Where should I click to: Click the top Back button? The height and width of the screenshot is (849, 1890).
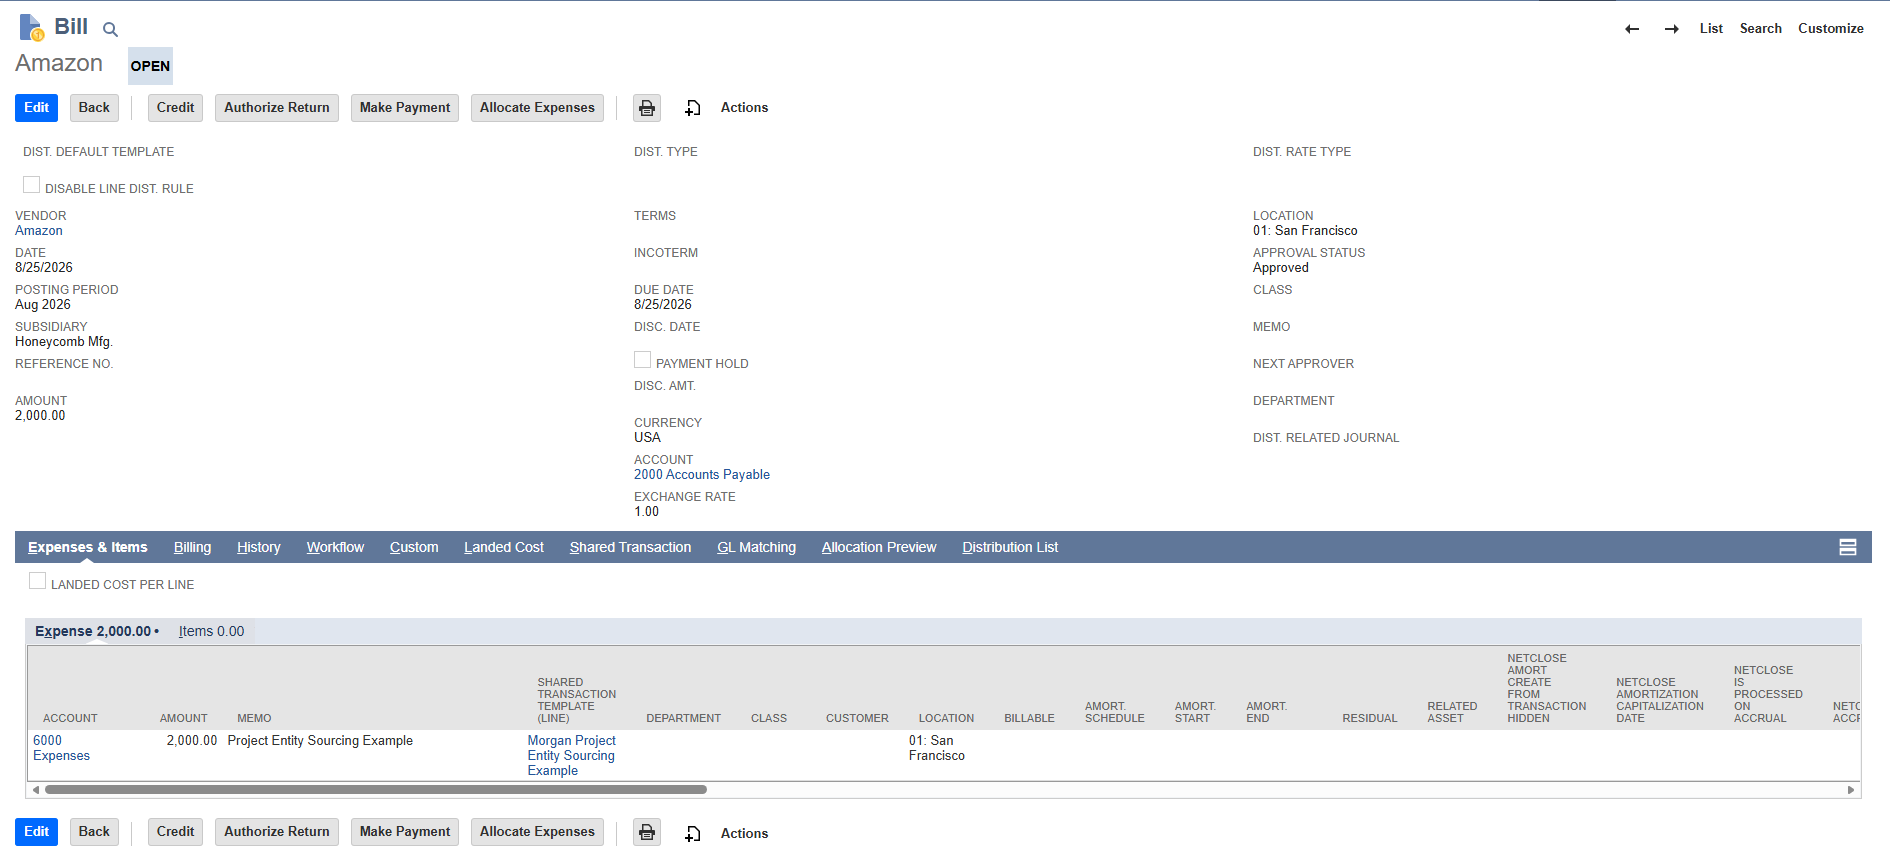(x=94, y=108)
